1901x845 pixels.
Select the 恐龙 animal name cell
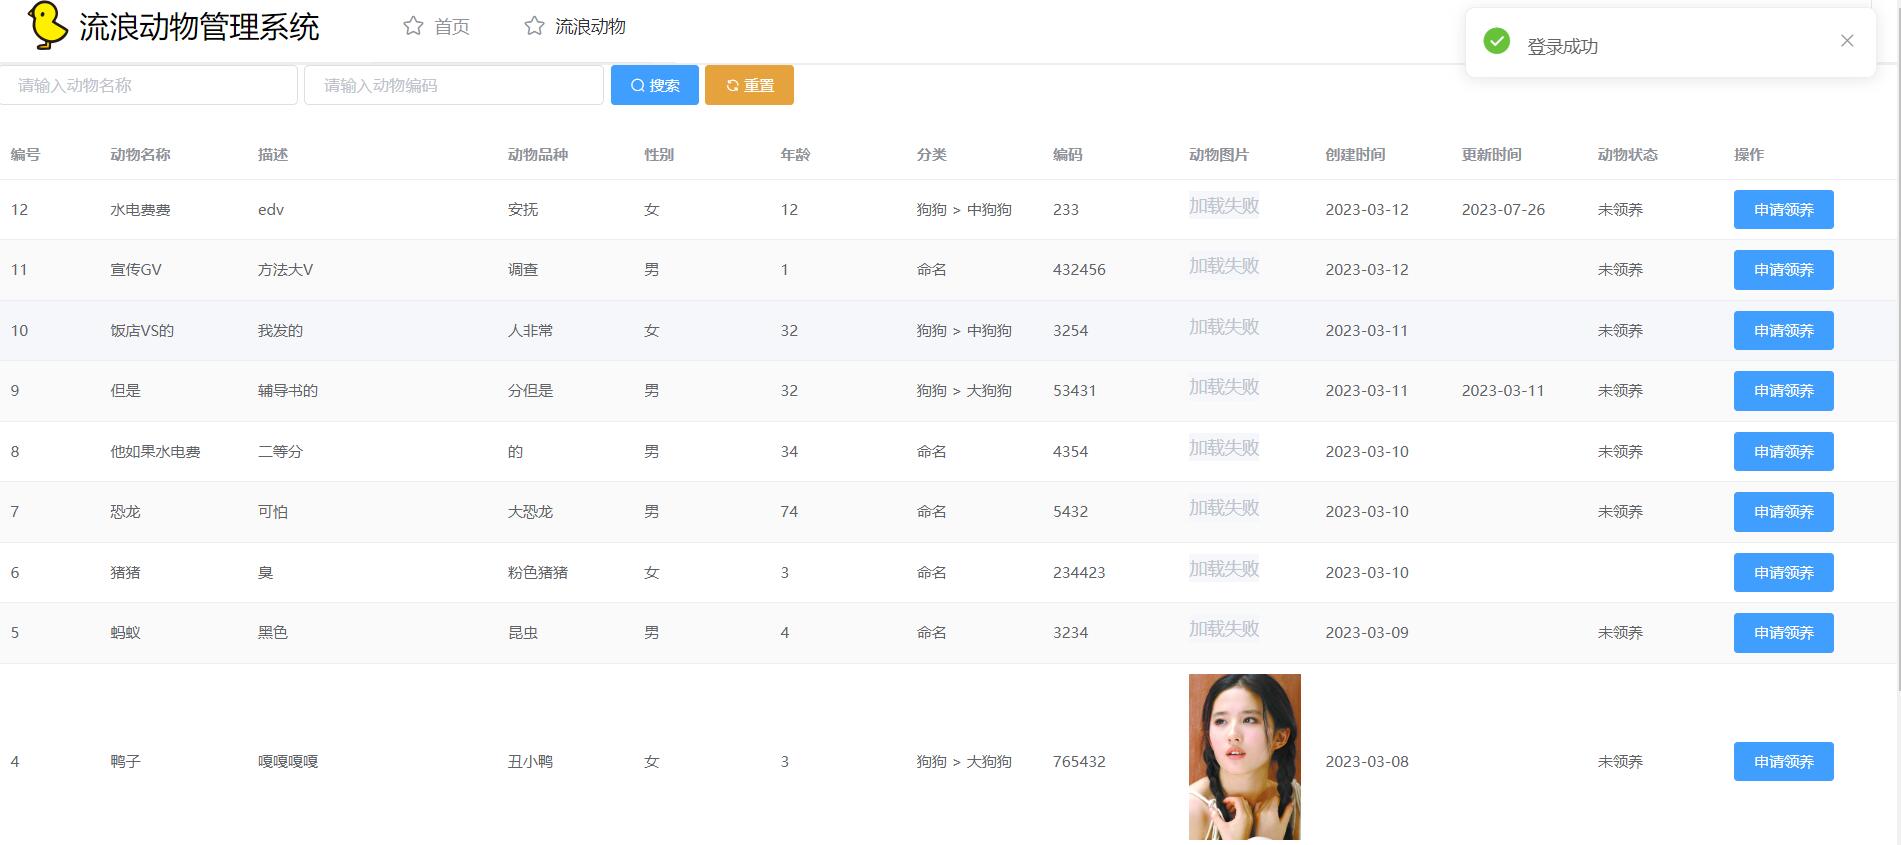pyautogui.click(x=125, y=512)
